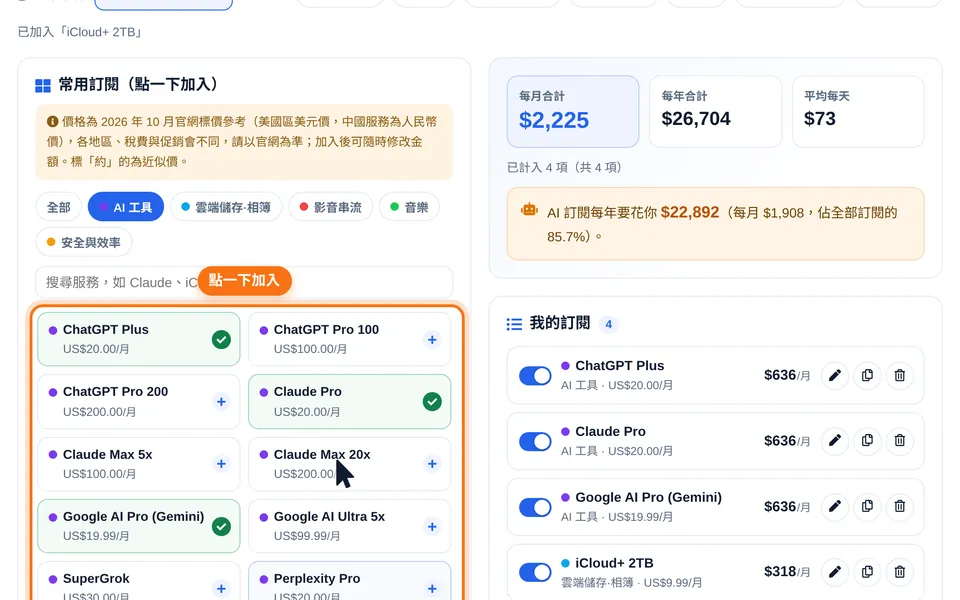Add SuperGrok with plus icon

click(221, 589)
